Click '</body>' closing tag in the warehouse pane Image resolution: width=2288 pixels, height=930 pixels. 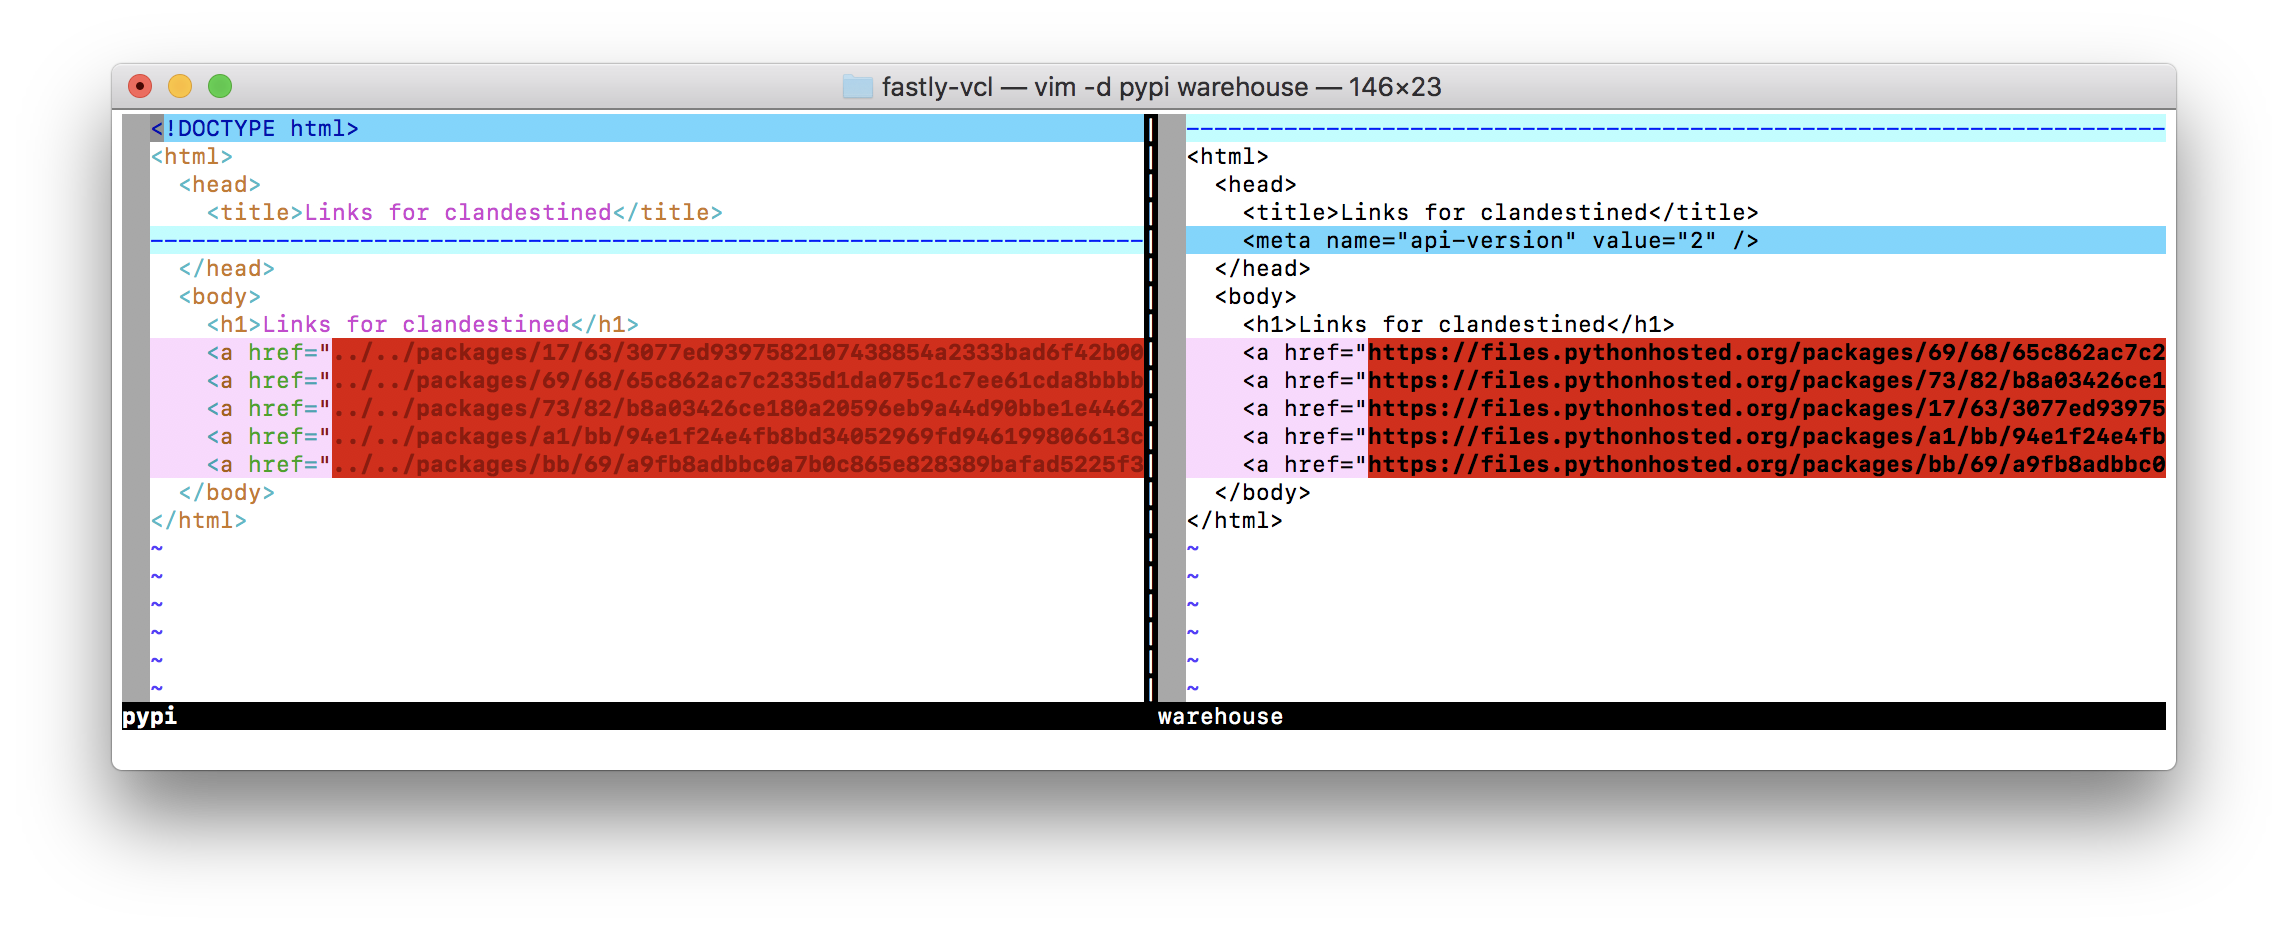coord(1263,492)
